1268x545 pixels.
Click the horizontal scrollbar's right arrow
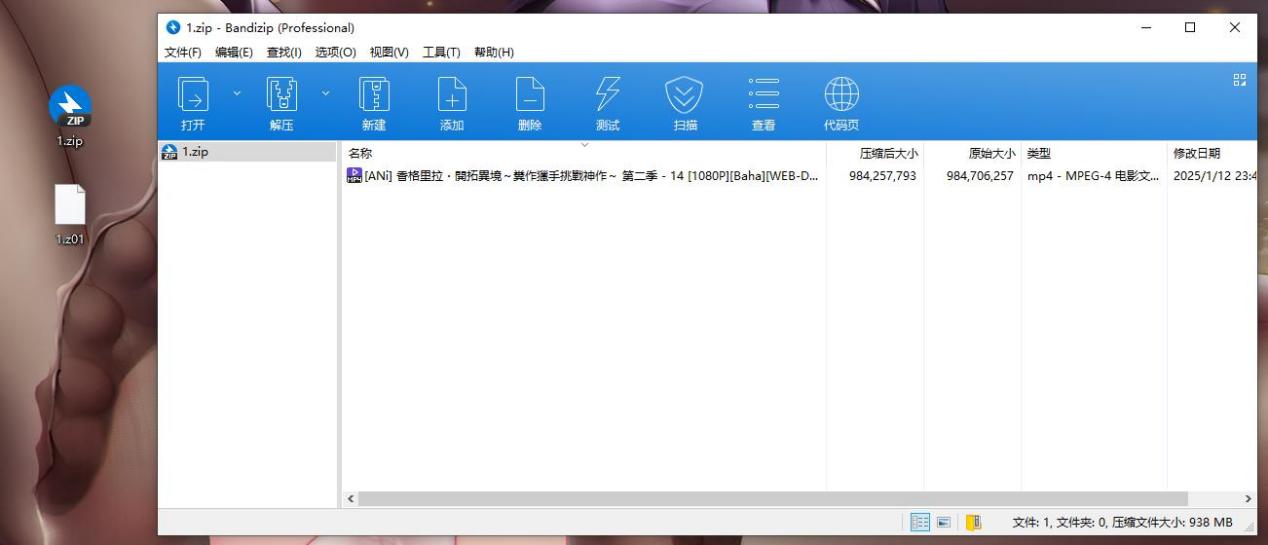point(1248,498)
